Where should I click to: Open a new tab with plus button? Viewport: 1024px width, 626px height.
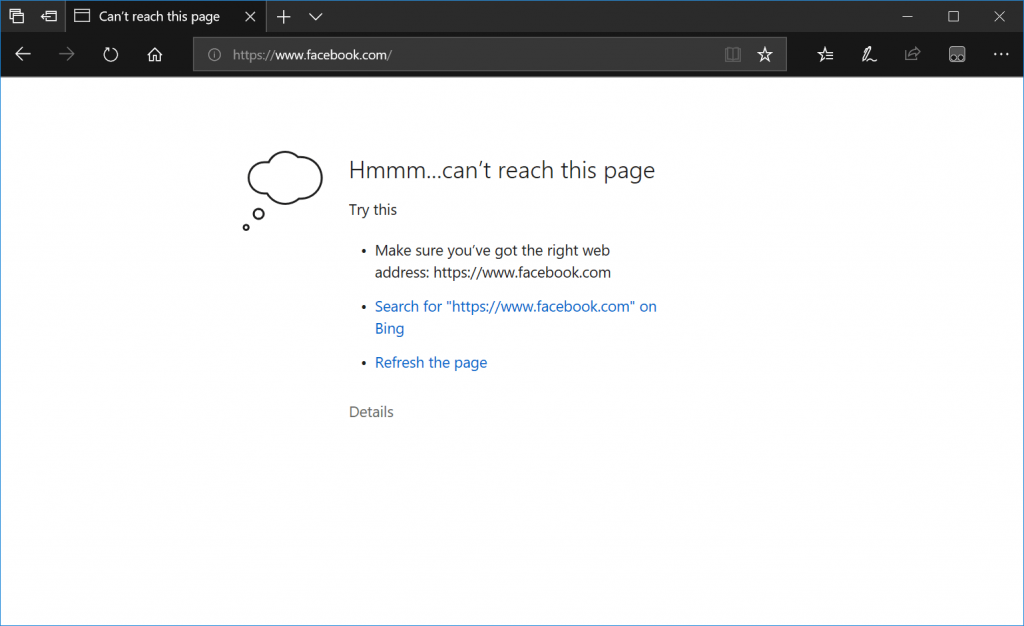(x=283, y=17)
